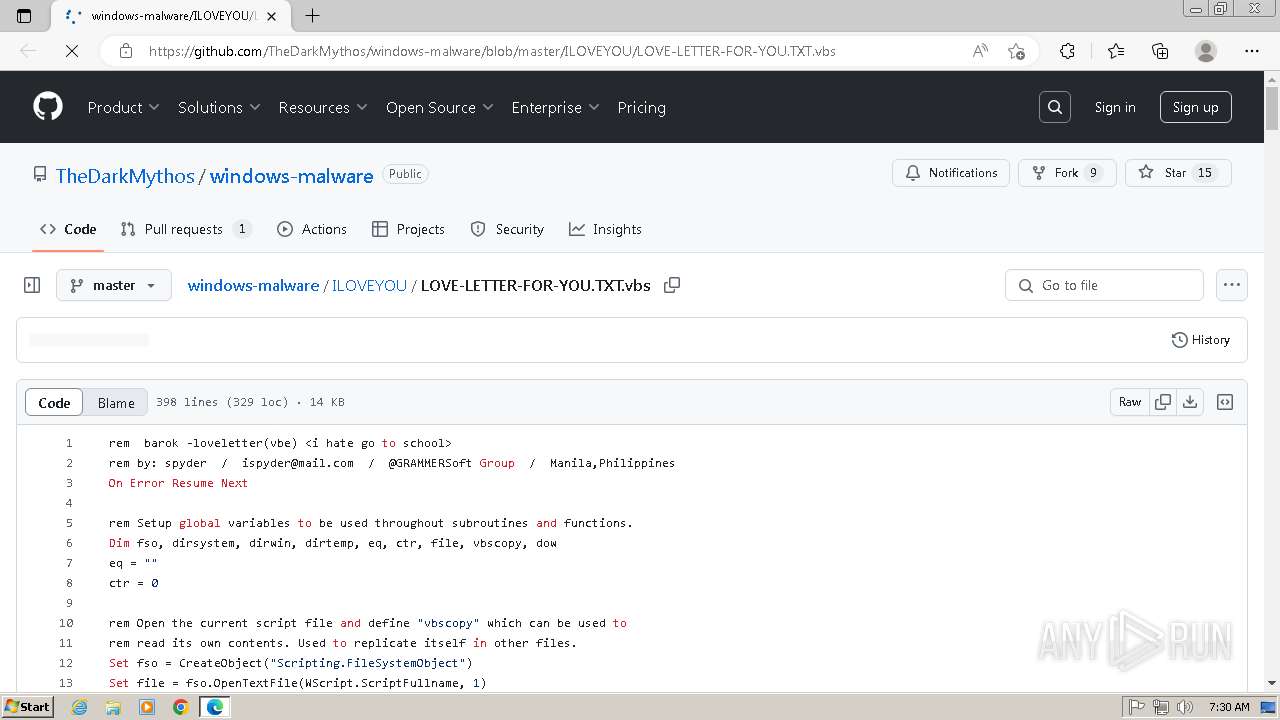This screenshot has height=720, width=1280.
Task: View site information lock icon
Action: click(126, 51)
